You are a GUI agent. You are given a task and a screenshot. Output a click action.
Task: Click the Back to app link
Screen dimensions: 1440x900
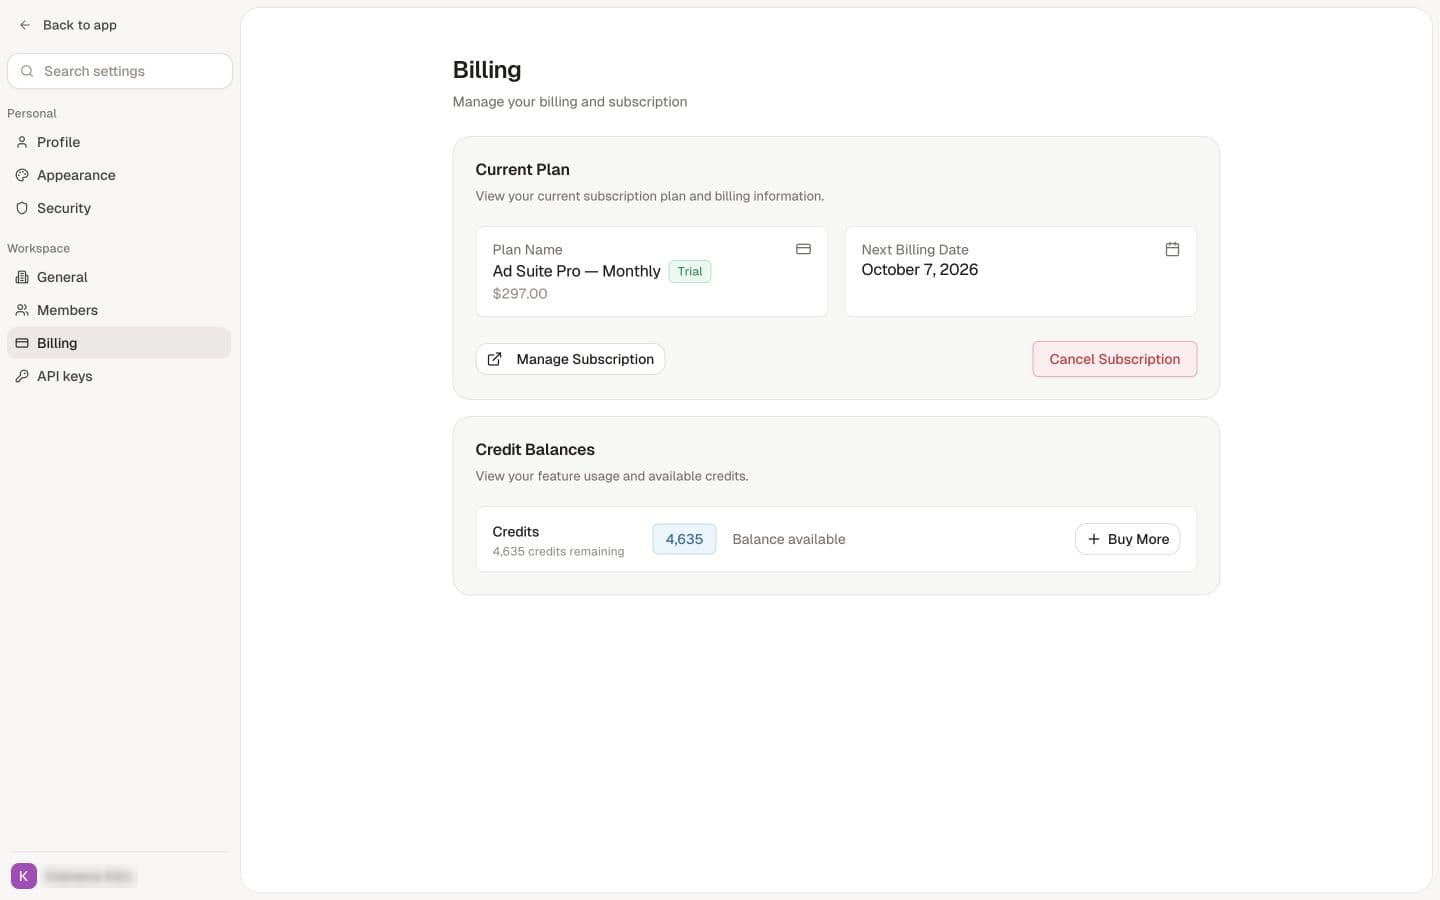[x=68, y=25]
